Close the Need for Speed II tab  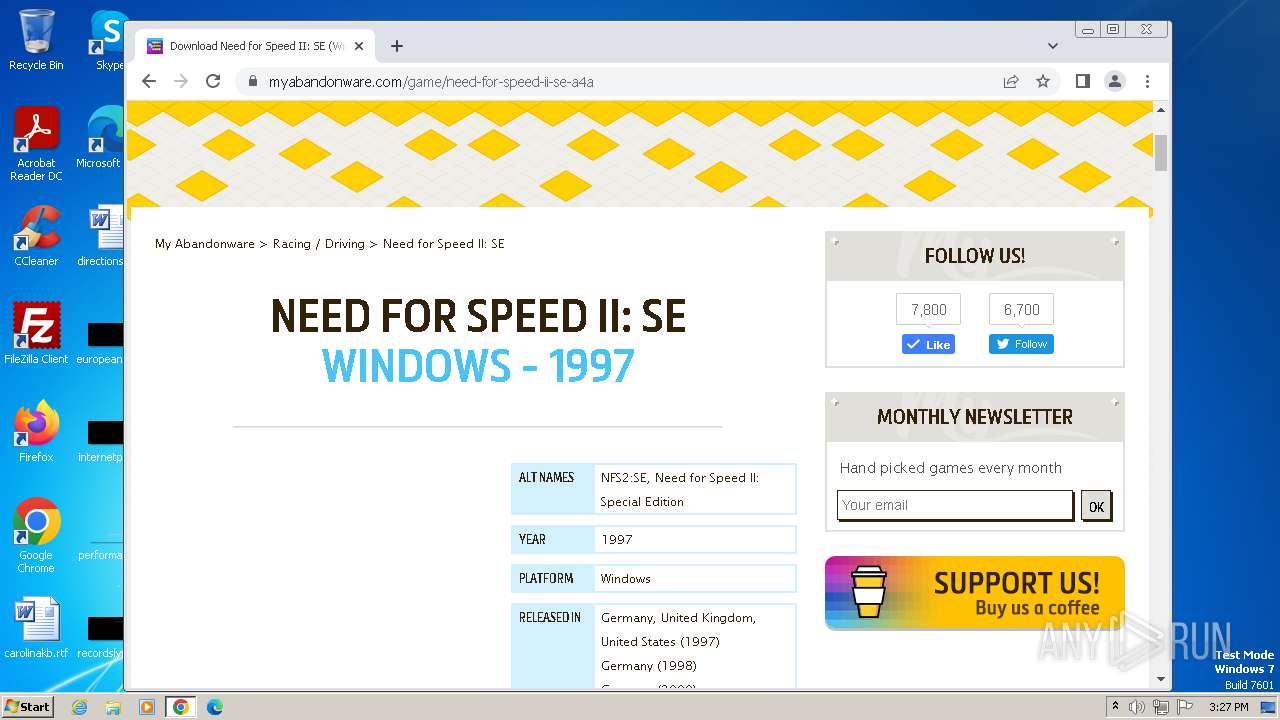[359, 46]
